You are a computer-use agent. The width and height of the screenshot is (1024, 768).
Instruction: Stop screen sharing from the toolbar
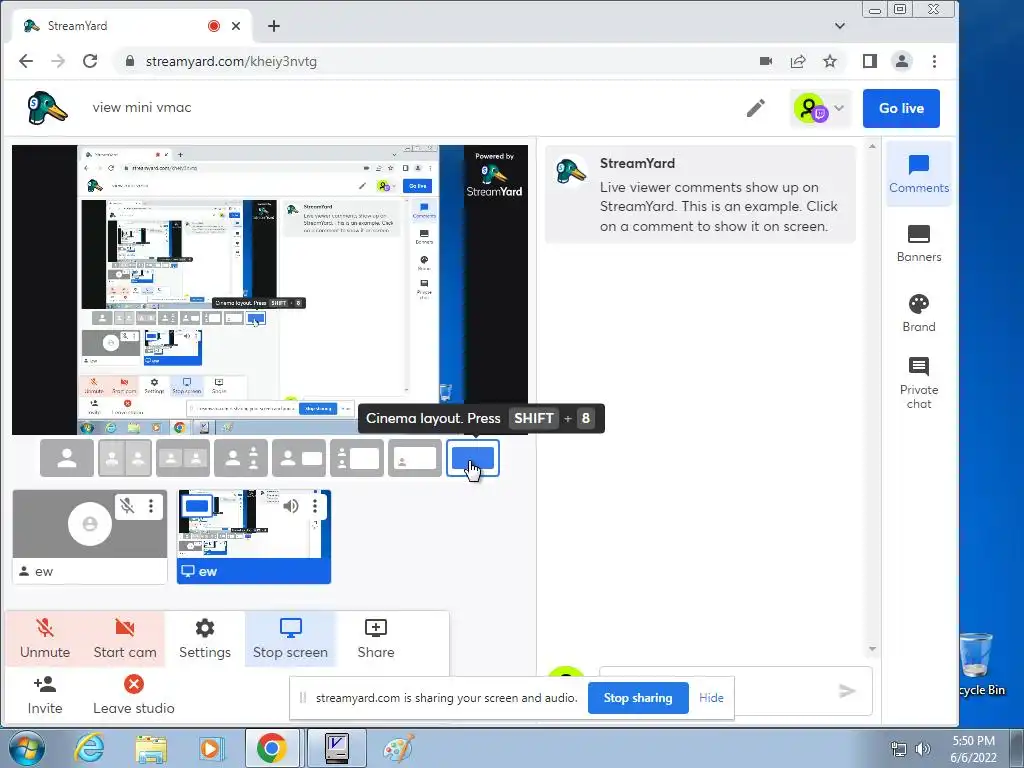(x=291, y=639)
